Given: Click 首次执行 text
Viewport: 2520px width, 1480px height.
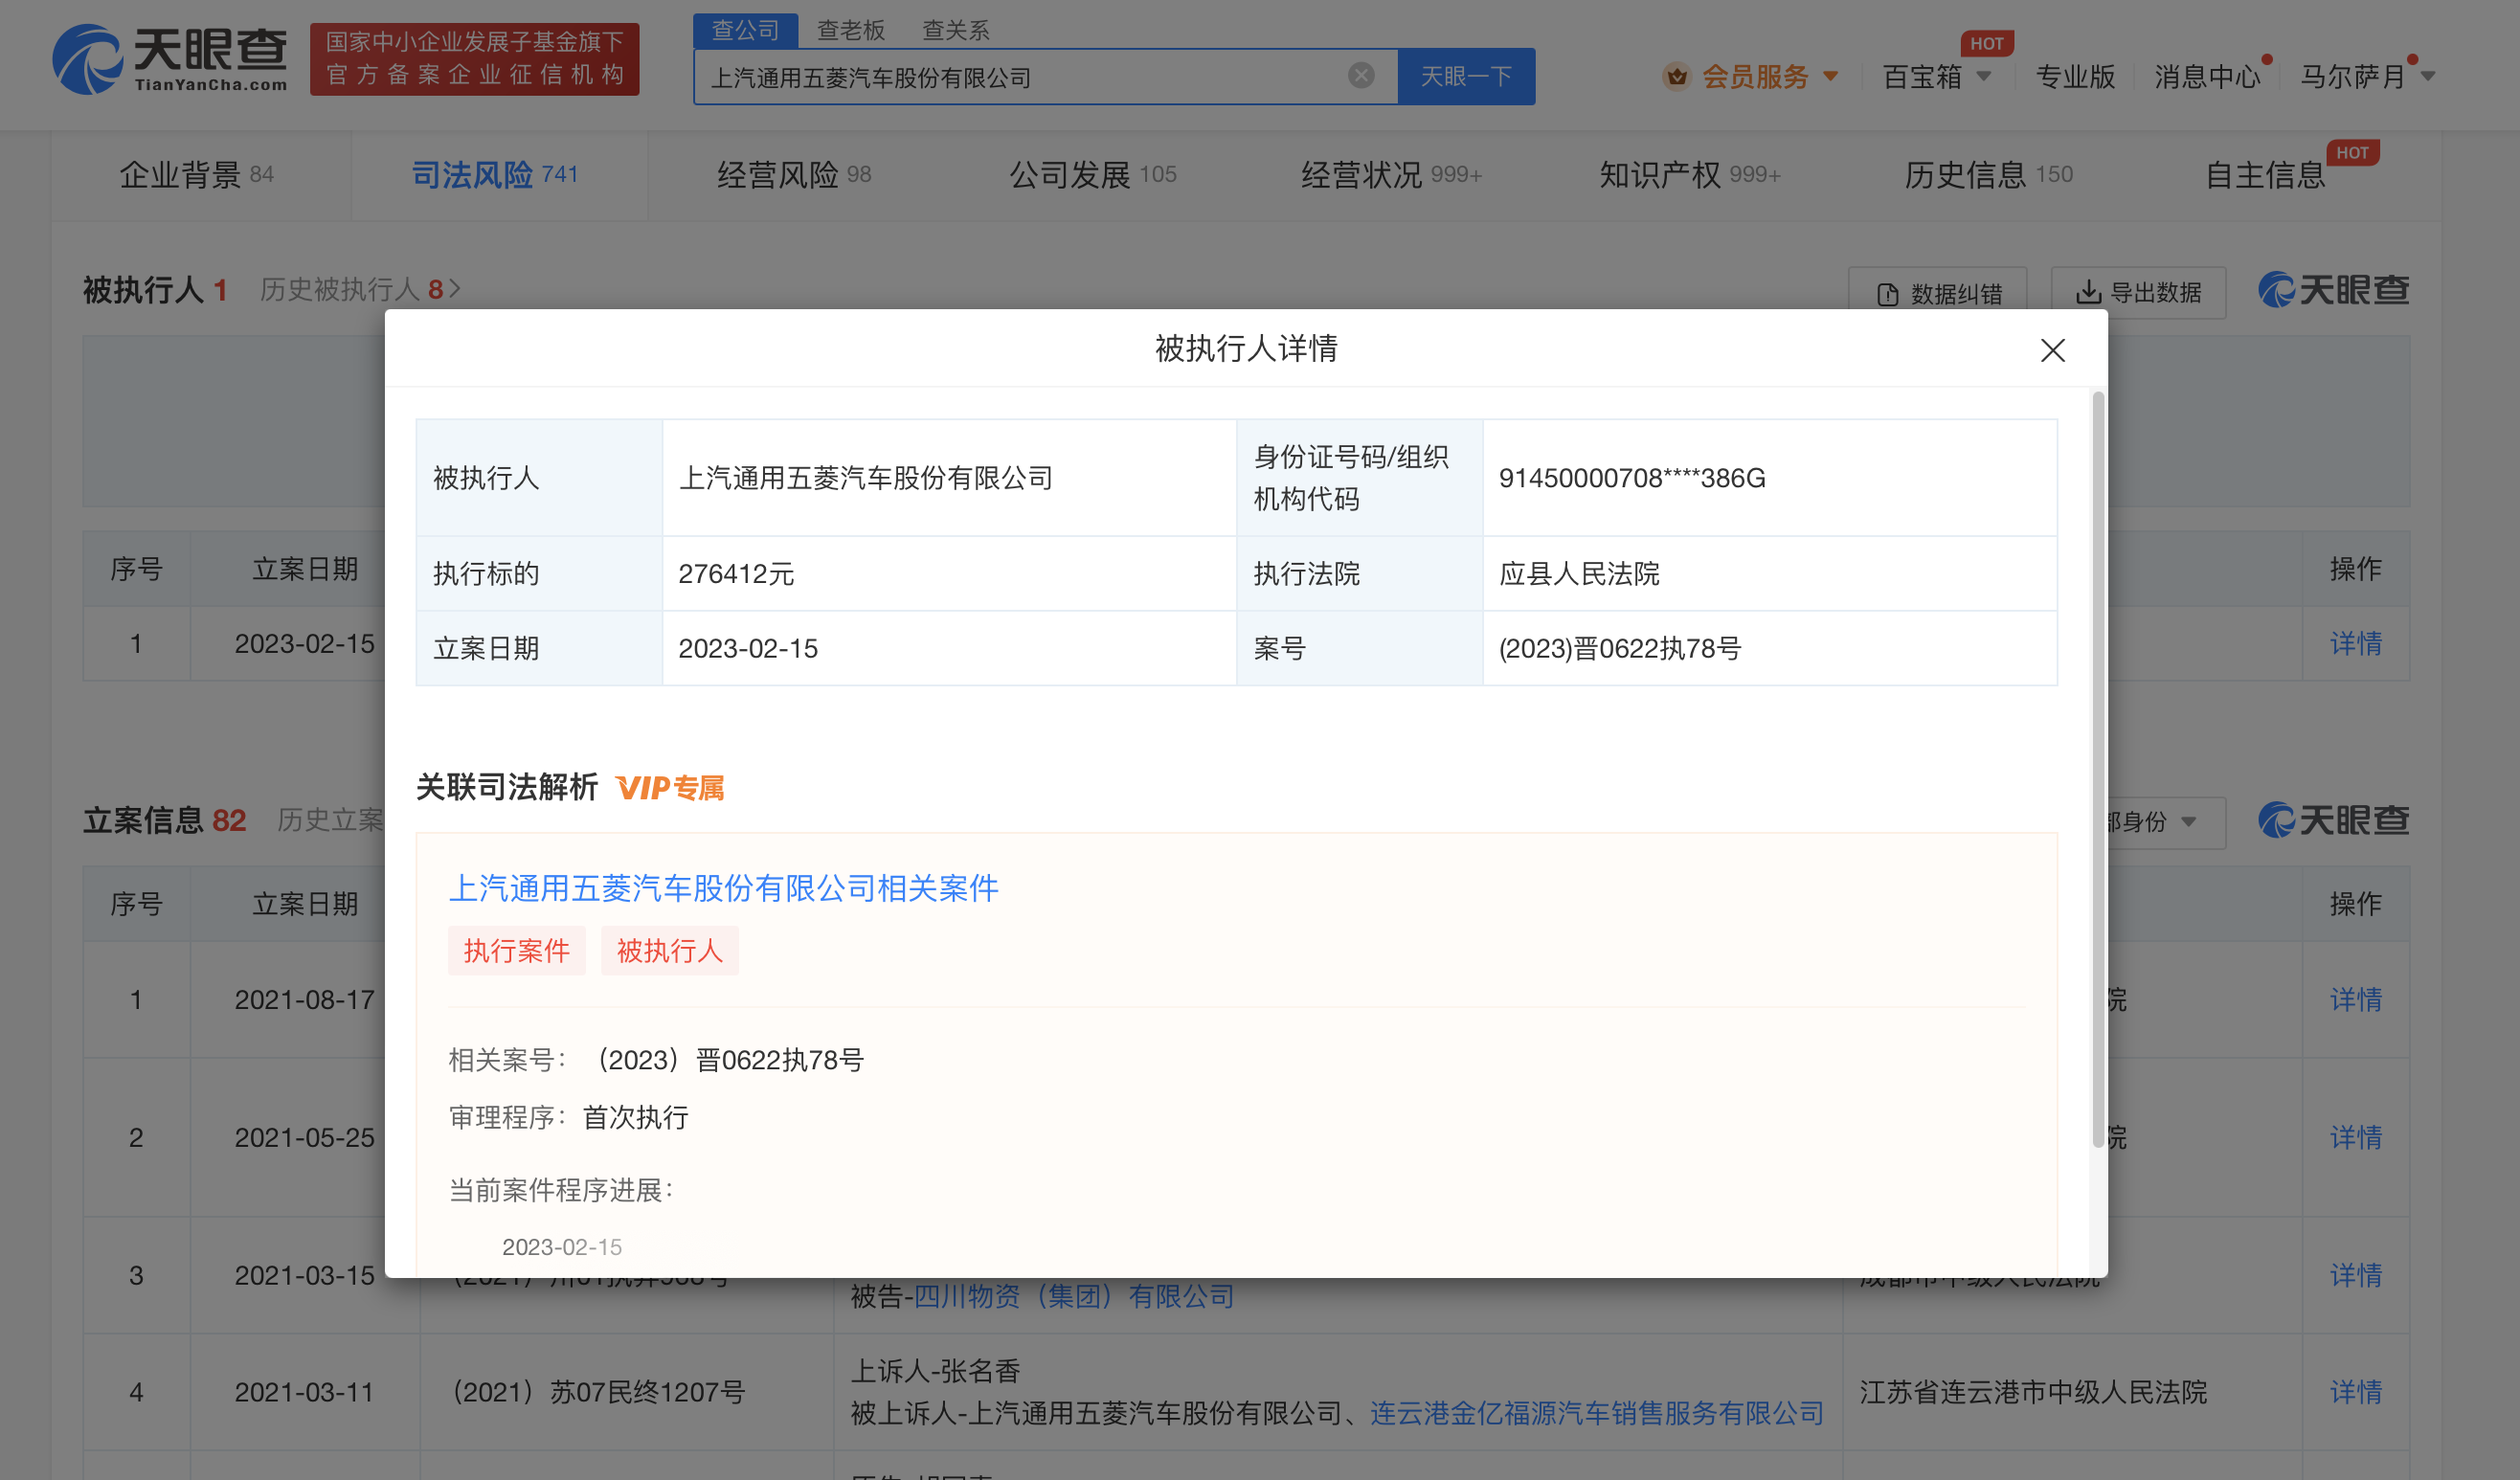Looking at the screenshot, I should click(635, 1117).
